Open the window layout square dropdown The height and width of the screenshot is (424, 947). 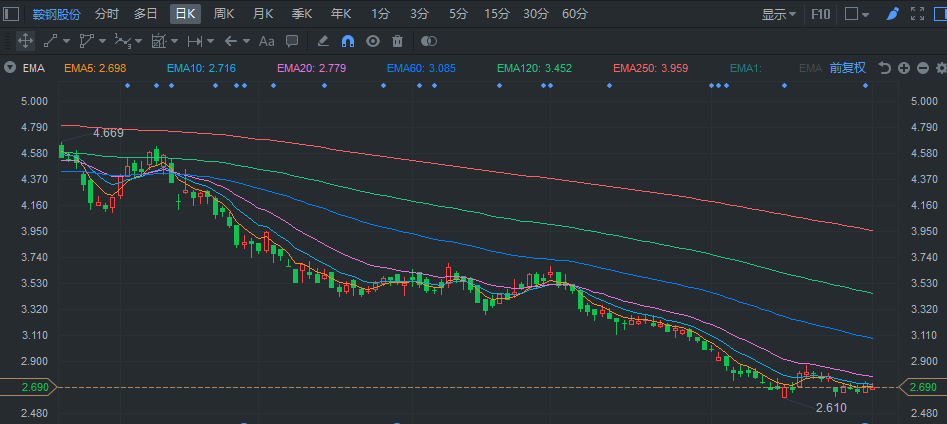[x=857, y=13]
